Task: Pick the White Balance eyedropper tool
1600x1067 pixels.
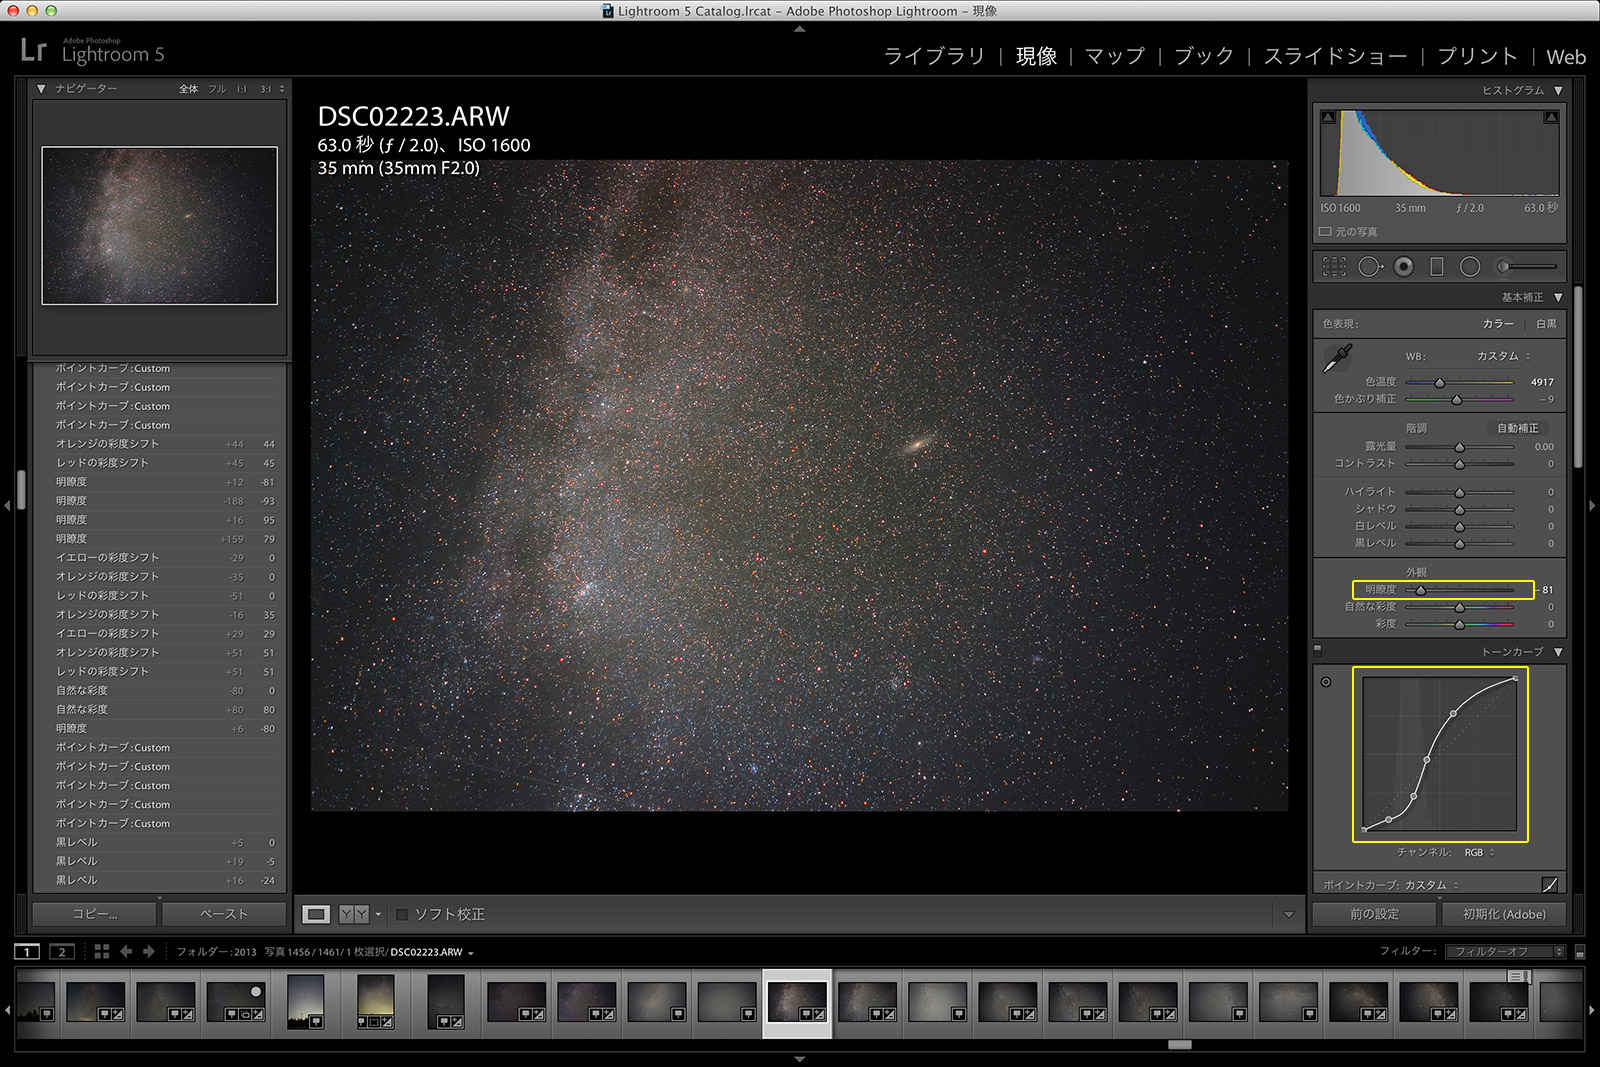Action: [1337, 358]
